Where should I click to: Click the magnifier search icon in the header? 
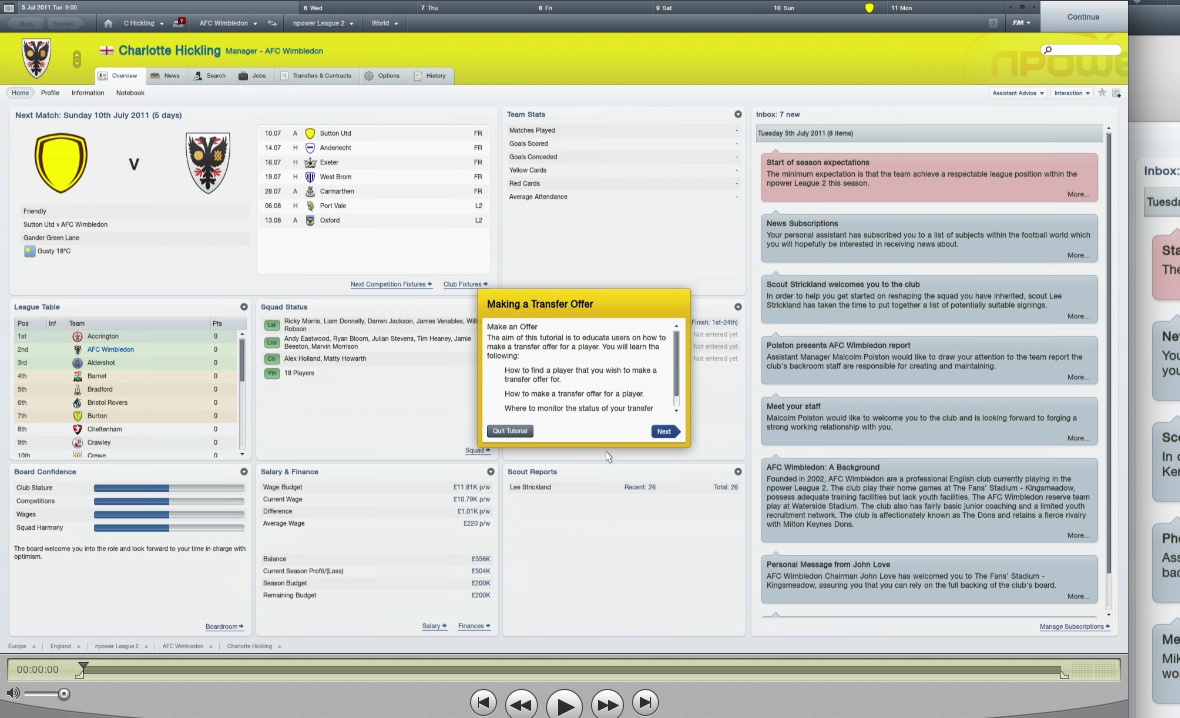click(1047, 50)
